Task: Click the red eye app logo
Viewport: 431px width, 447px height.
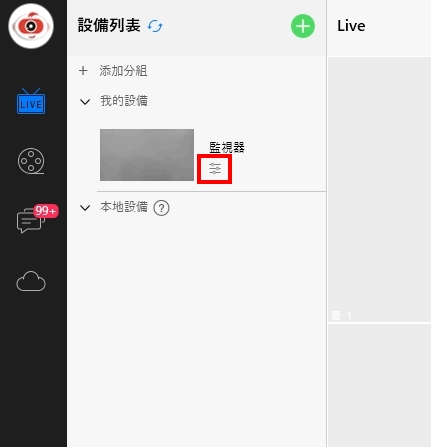Action: click(x=31, y=26)
